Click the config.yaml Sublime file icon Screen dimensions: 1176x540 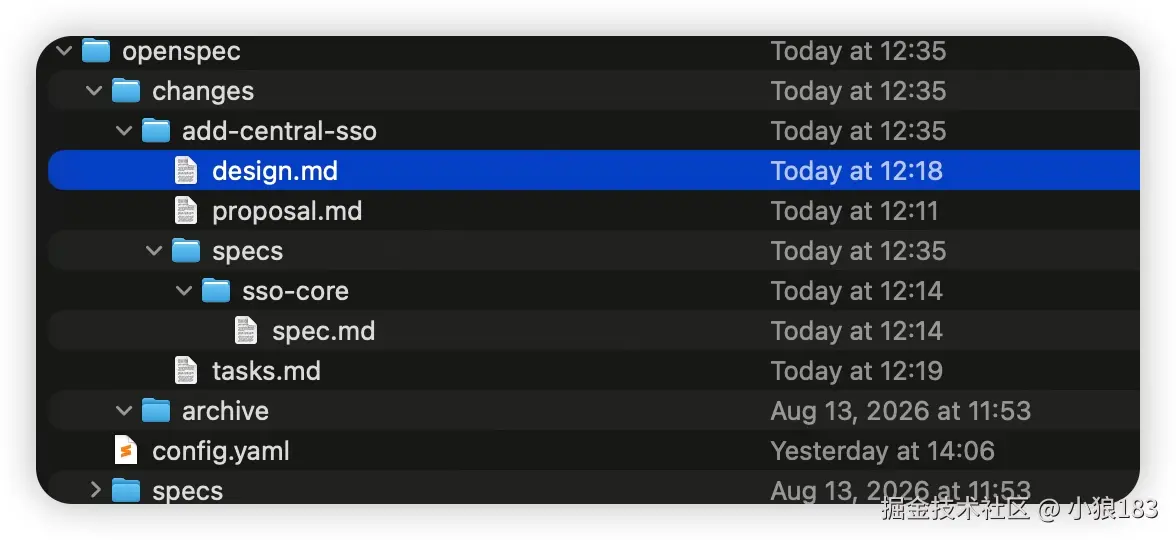tap(126, 451)
